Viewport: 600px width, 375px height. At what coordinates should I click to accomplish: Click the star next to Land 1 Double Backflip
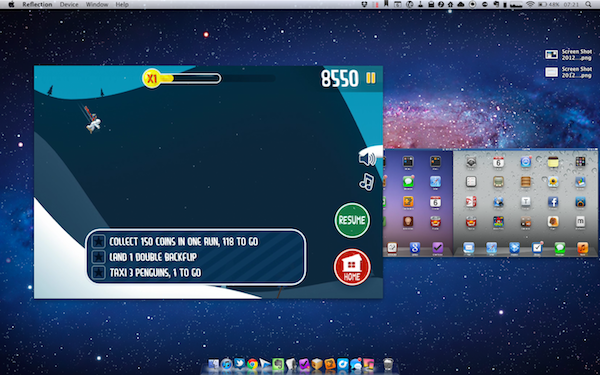(x=99, y=257)
